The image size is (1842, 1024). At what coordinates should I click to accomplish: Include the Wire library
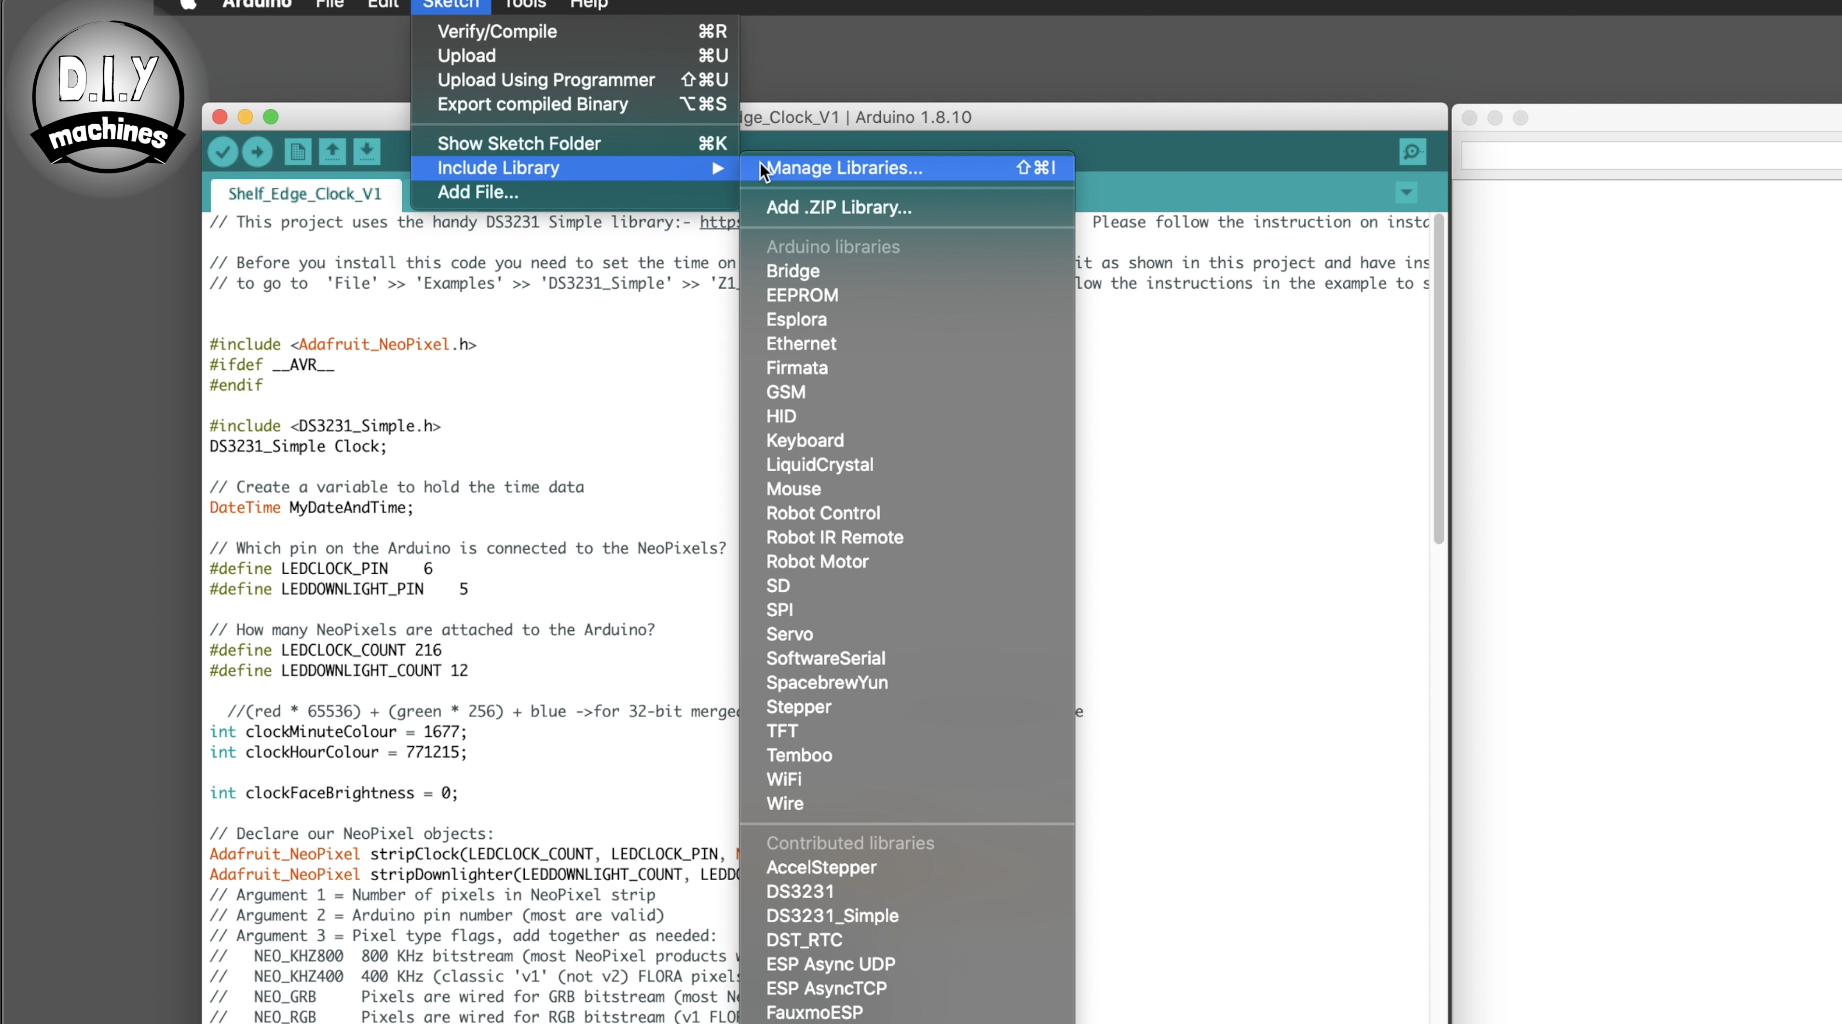coord(907,803)
